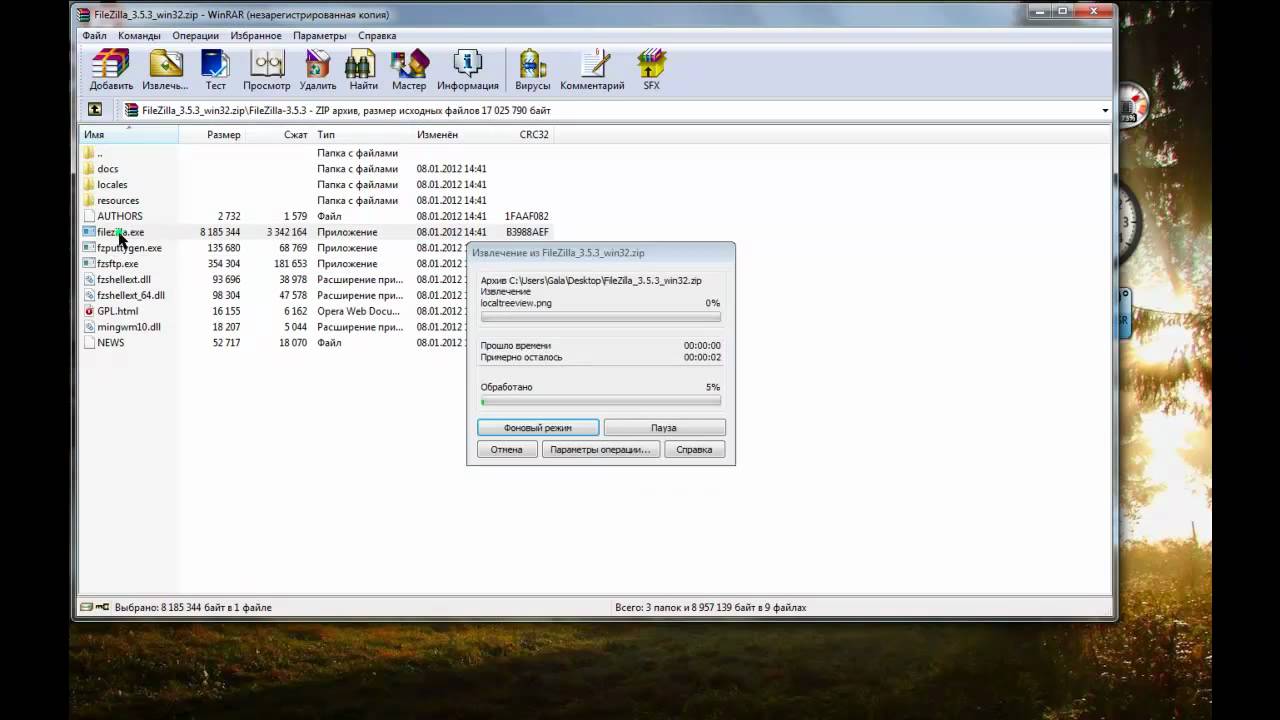The height and width of the screenshot is (720, 1280).
Task: Click the overall Обработано progress bar
Action: click(600, 401)
